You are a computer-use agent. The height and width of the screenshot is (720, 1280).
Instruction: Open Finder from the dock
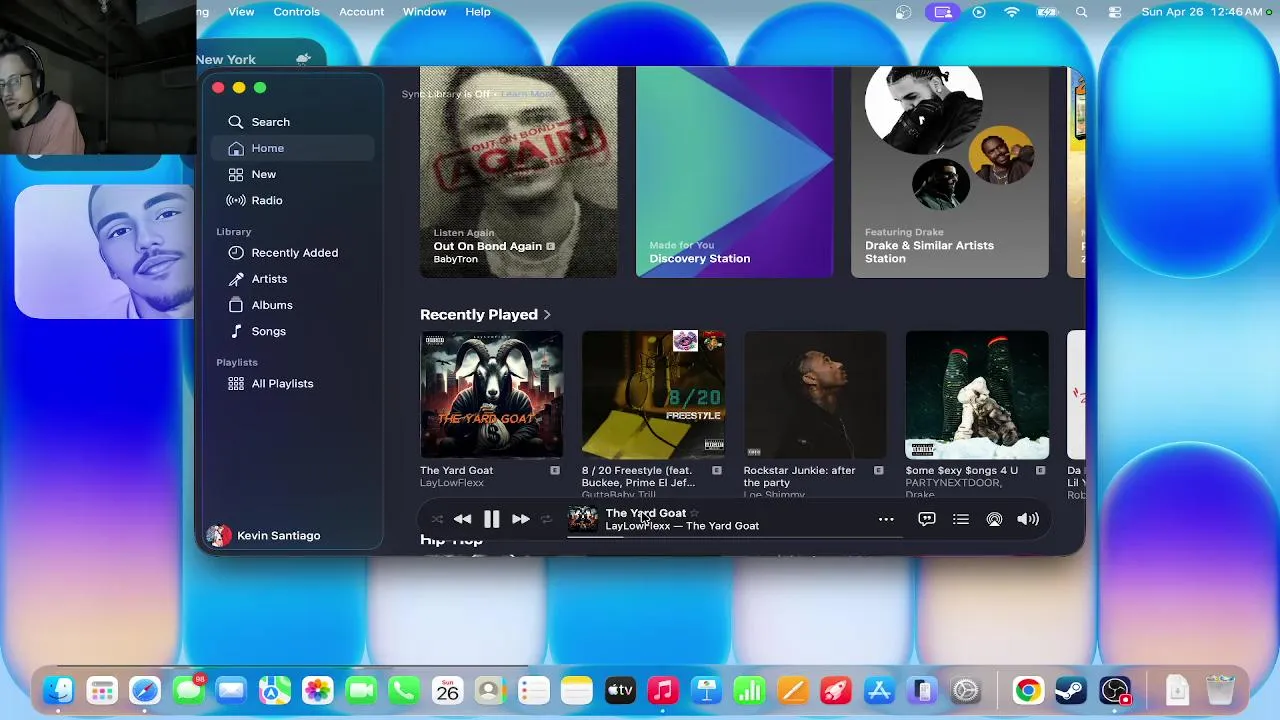coord(59,691)
